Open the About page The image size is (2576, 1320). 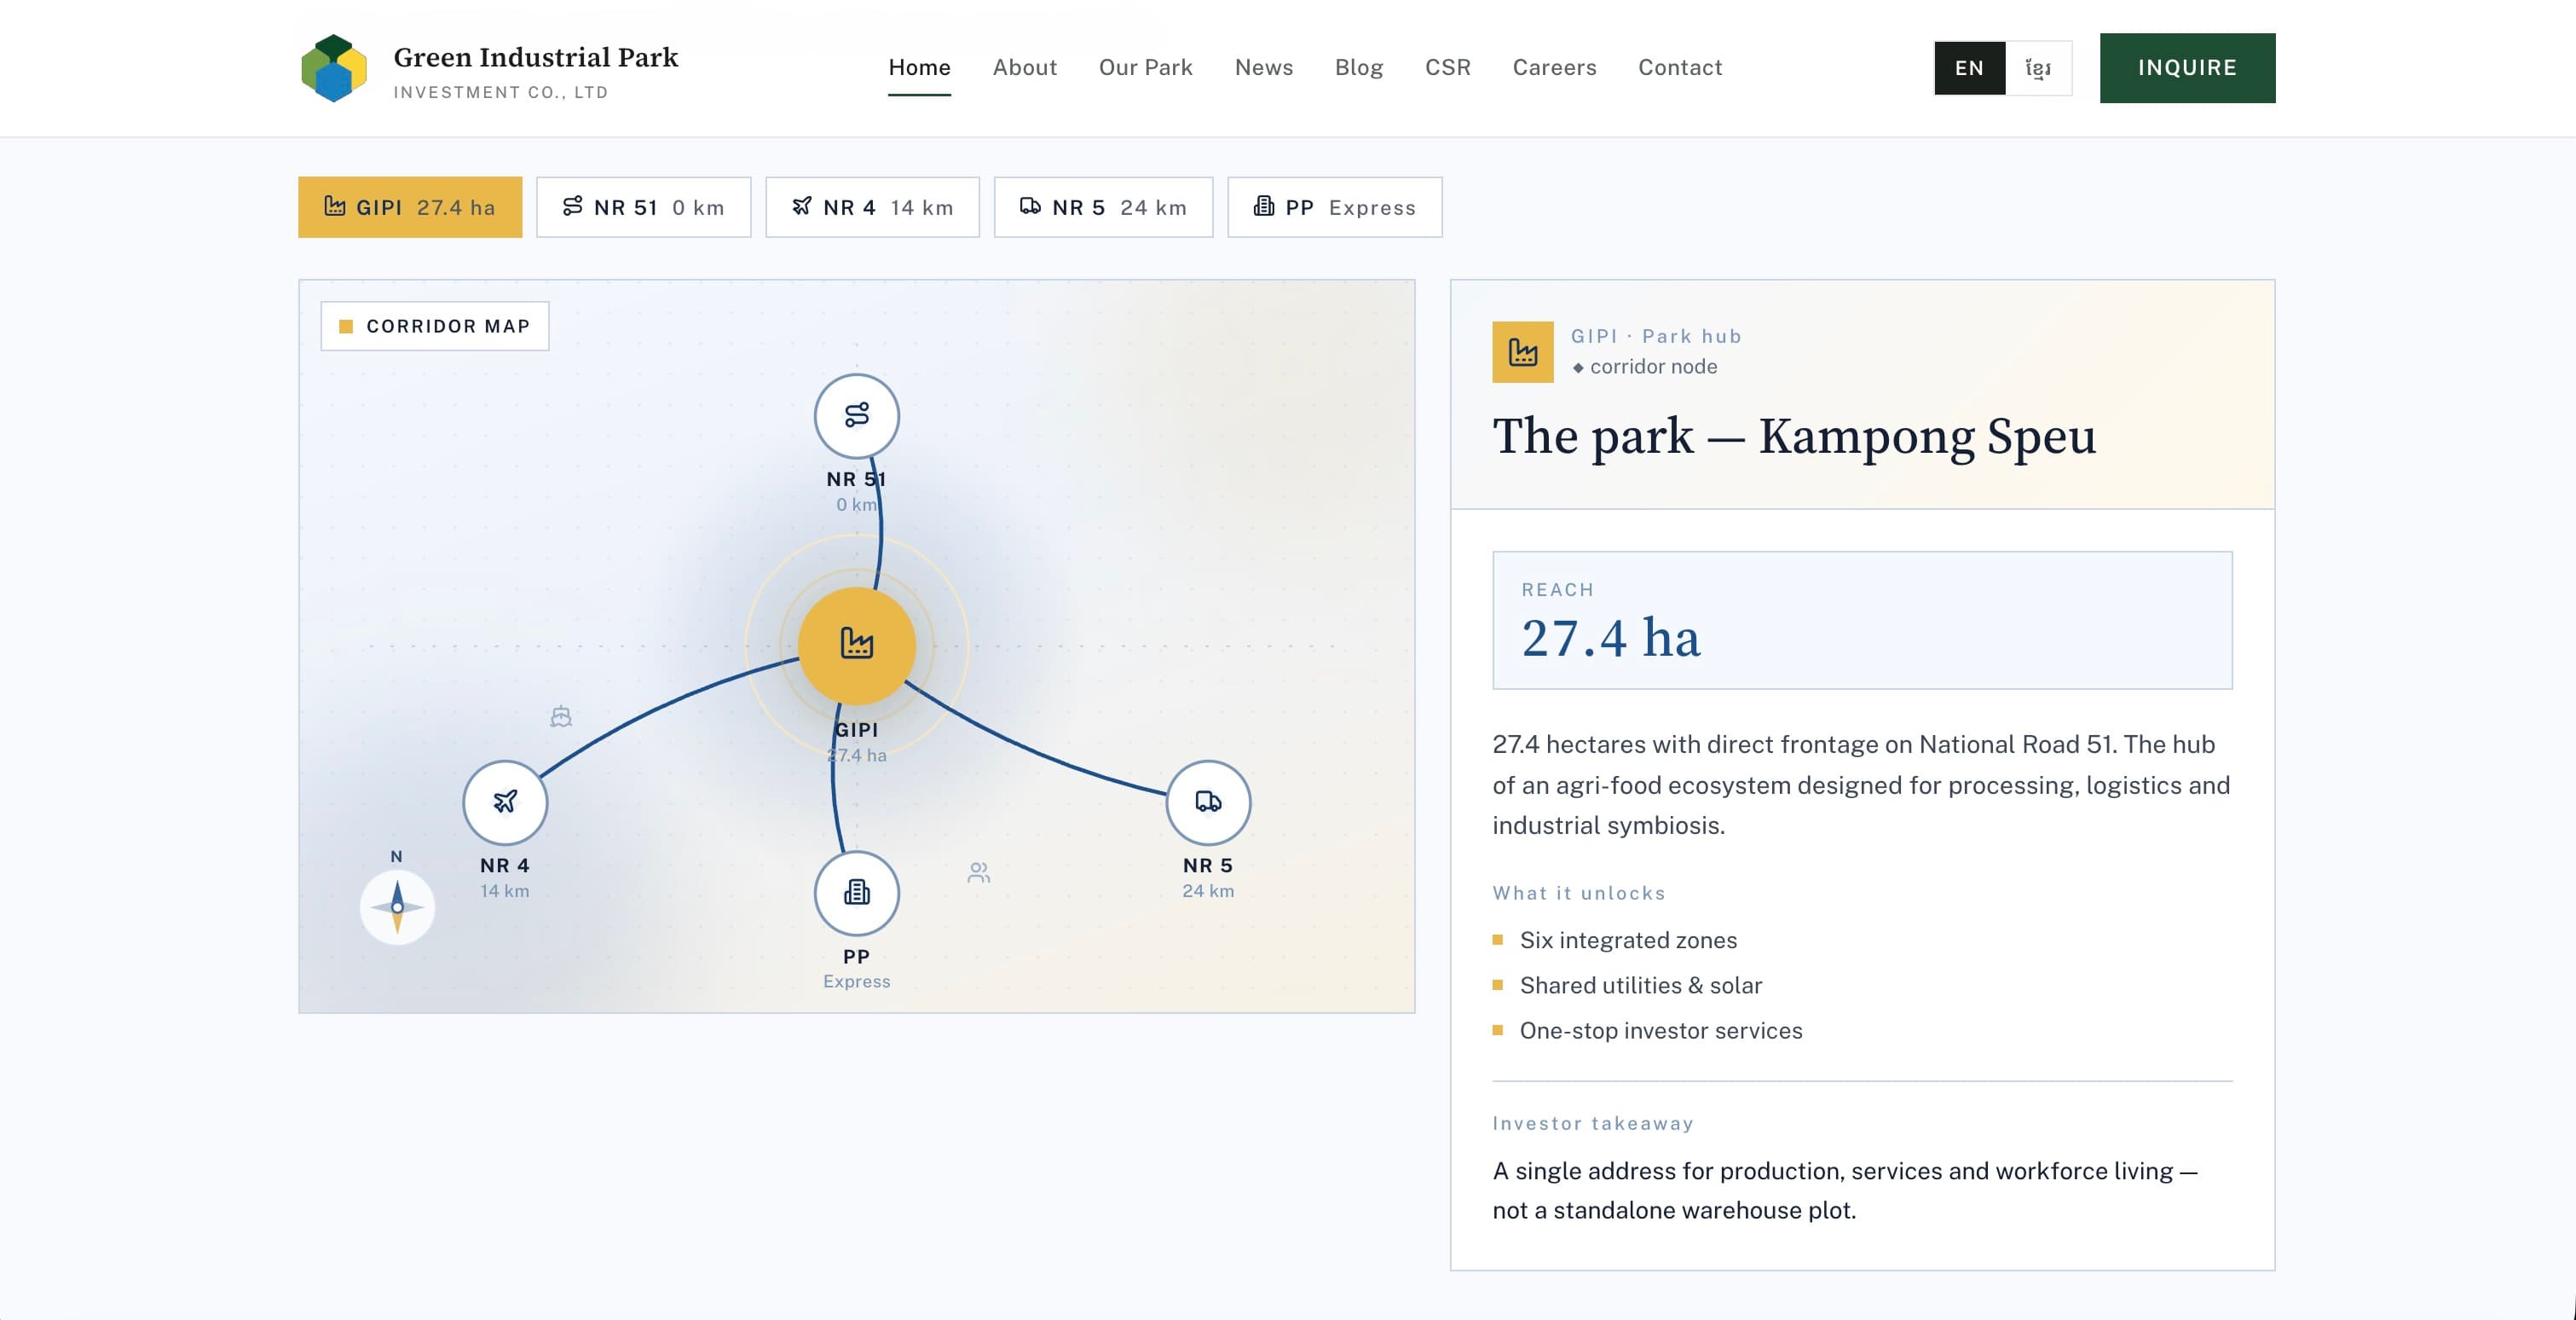pyautogui.click(x=1024, y=68)
